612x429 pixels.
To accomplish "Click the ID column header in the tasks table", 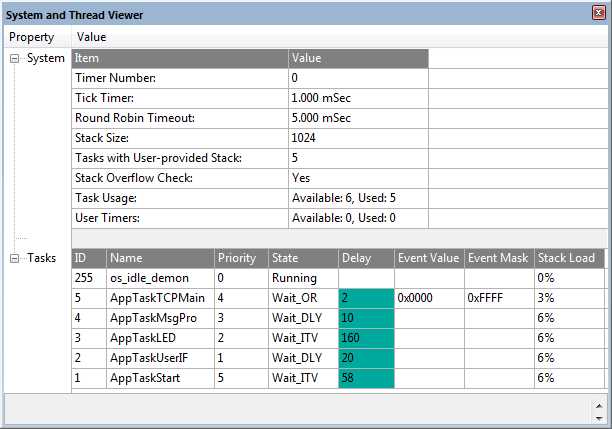I will pos(89,258).
